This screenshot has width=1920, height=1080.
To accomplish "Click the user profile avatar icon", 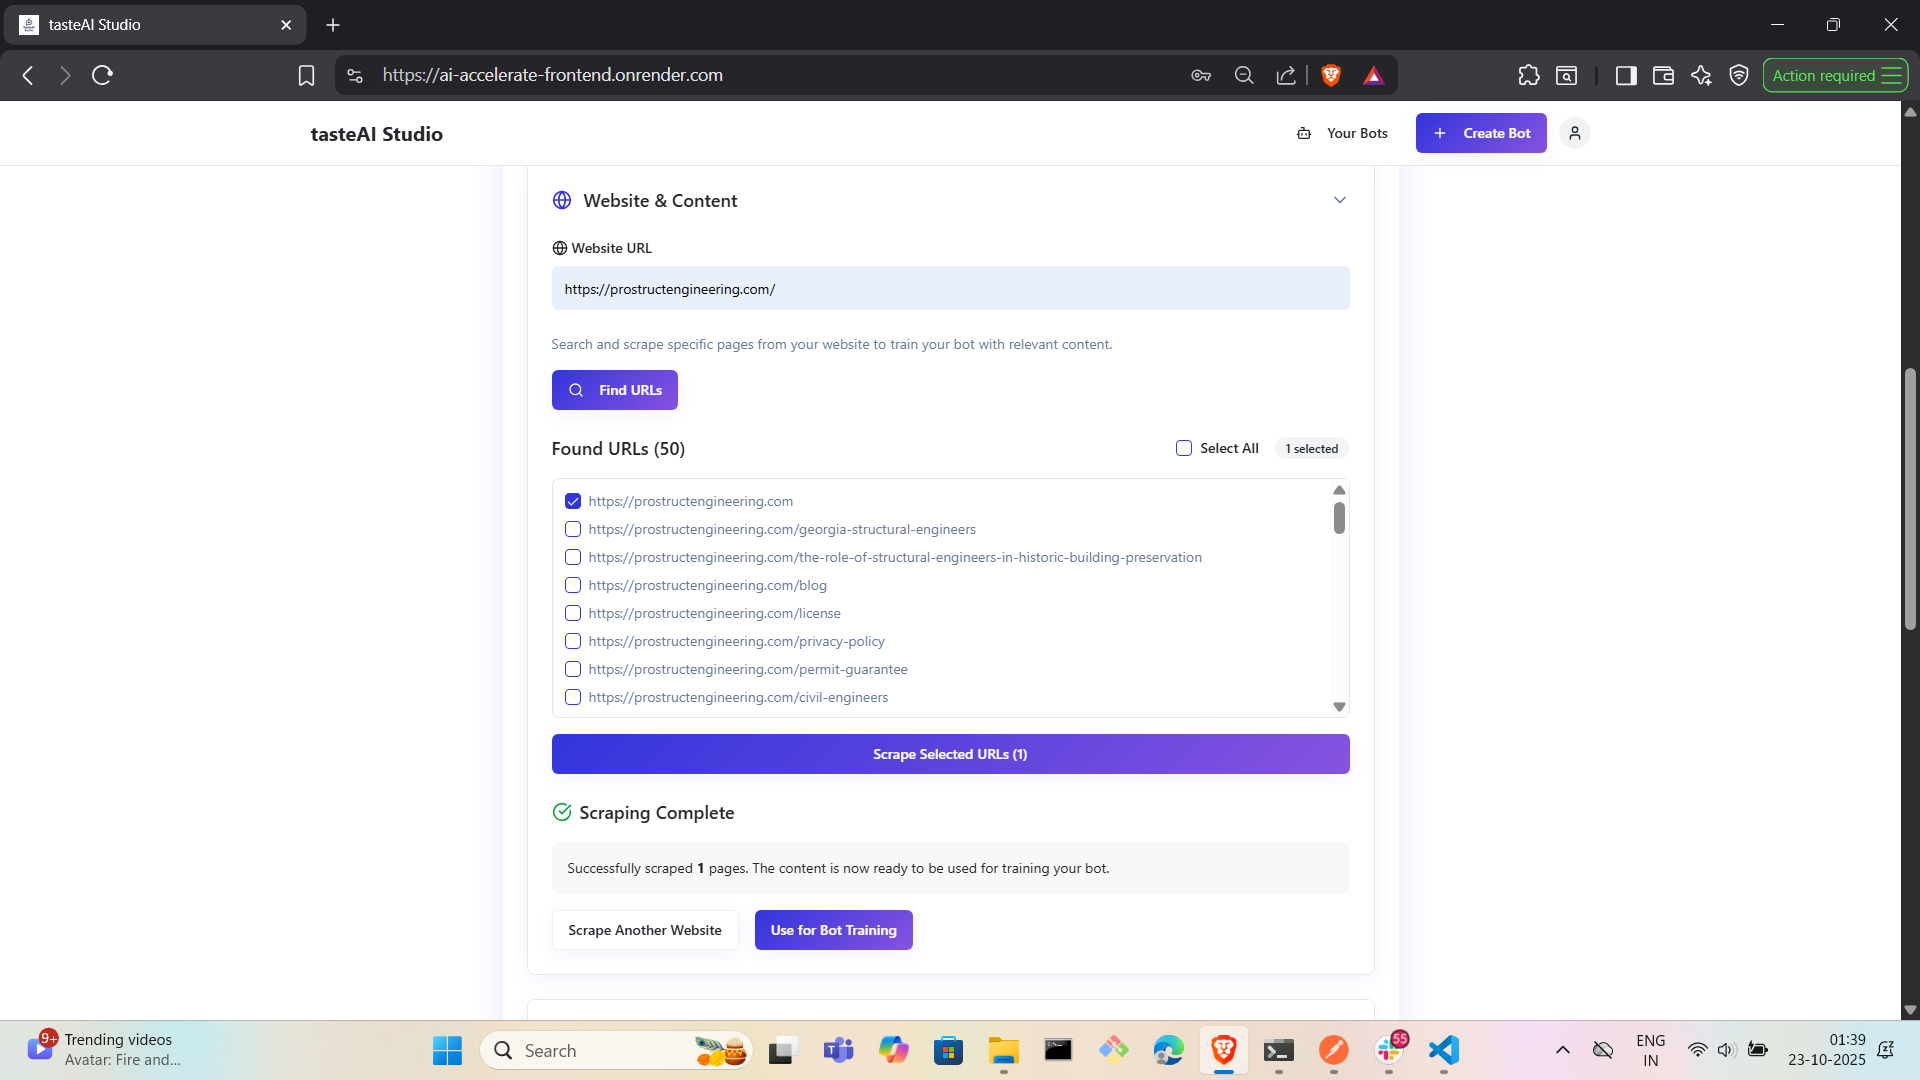I will [x=1574, y=133].
